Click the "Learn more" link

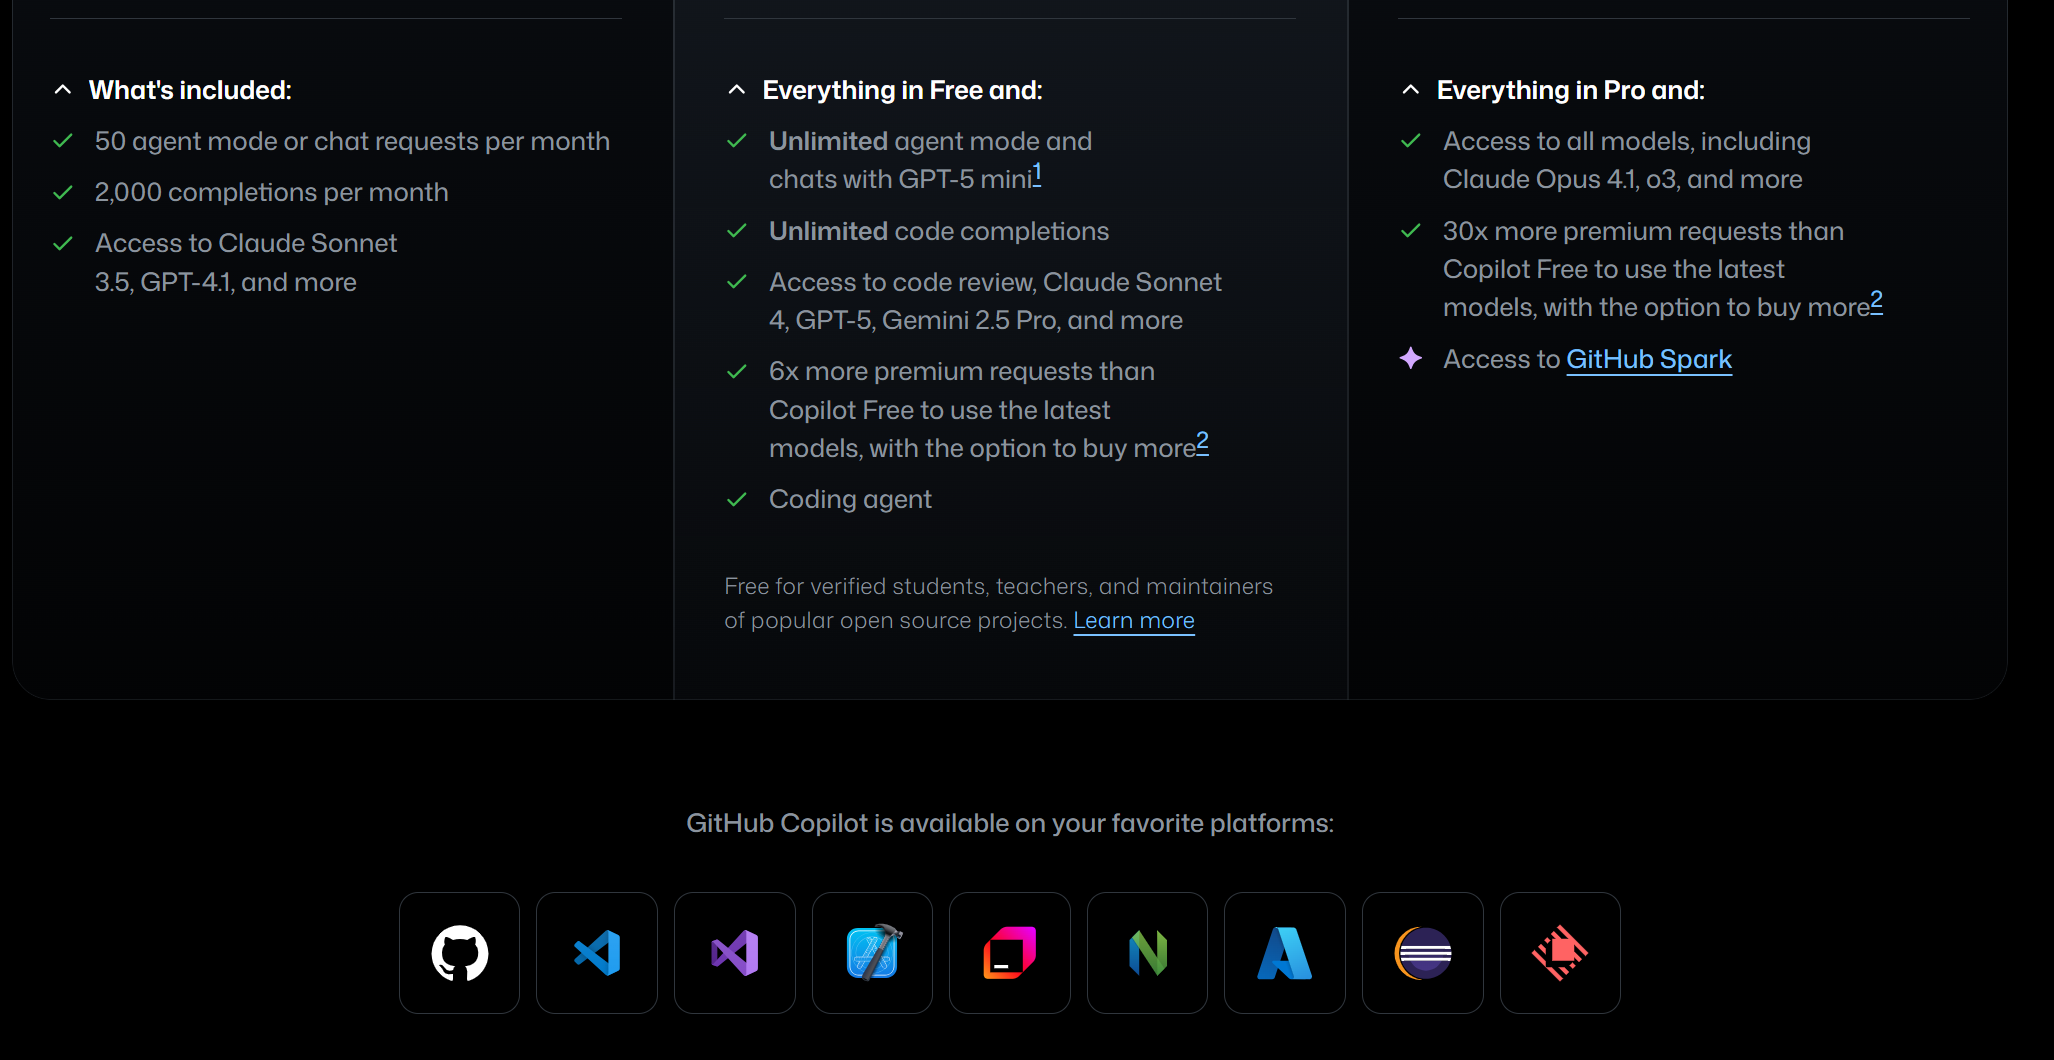[1134, 621]
